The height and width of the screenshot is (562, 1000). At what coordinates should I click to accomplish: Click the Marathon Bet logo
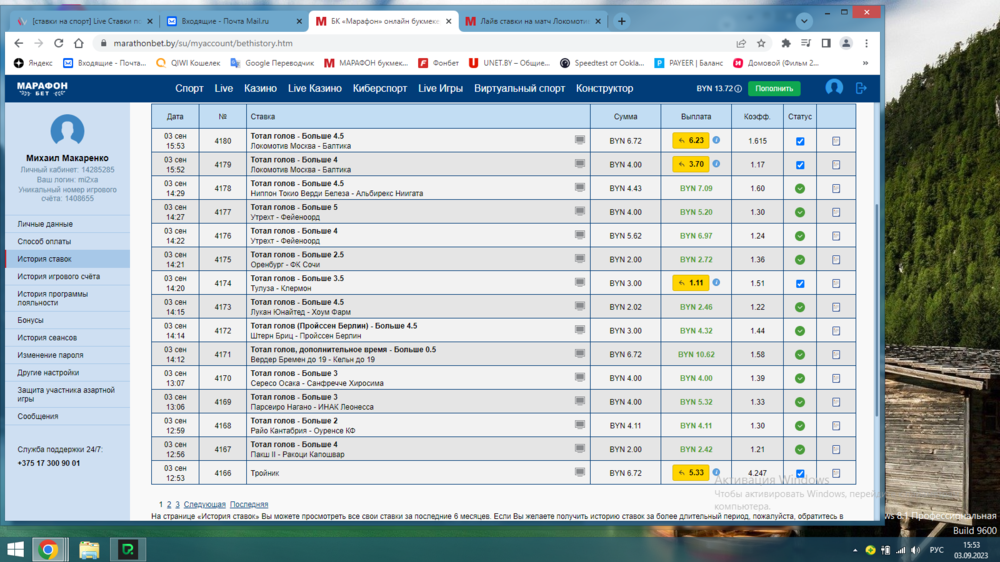[42, 88]
